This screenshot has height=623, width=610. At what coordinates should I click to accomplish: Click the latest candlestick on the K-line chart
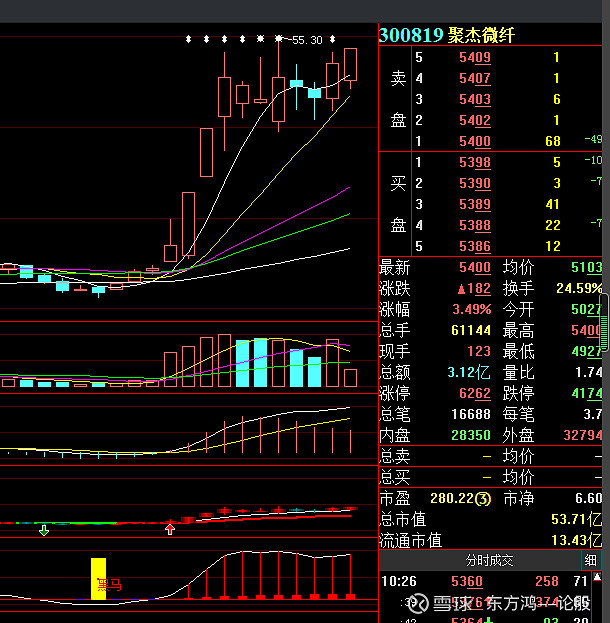(x=350, y=68)
